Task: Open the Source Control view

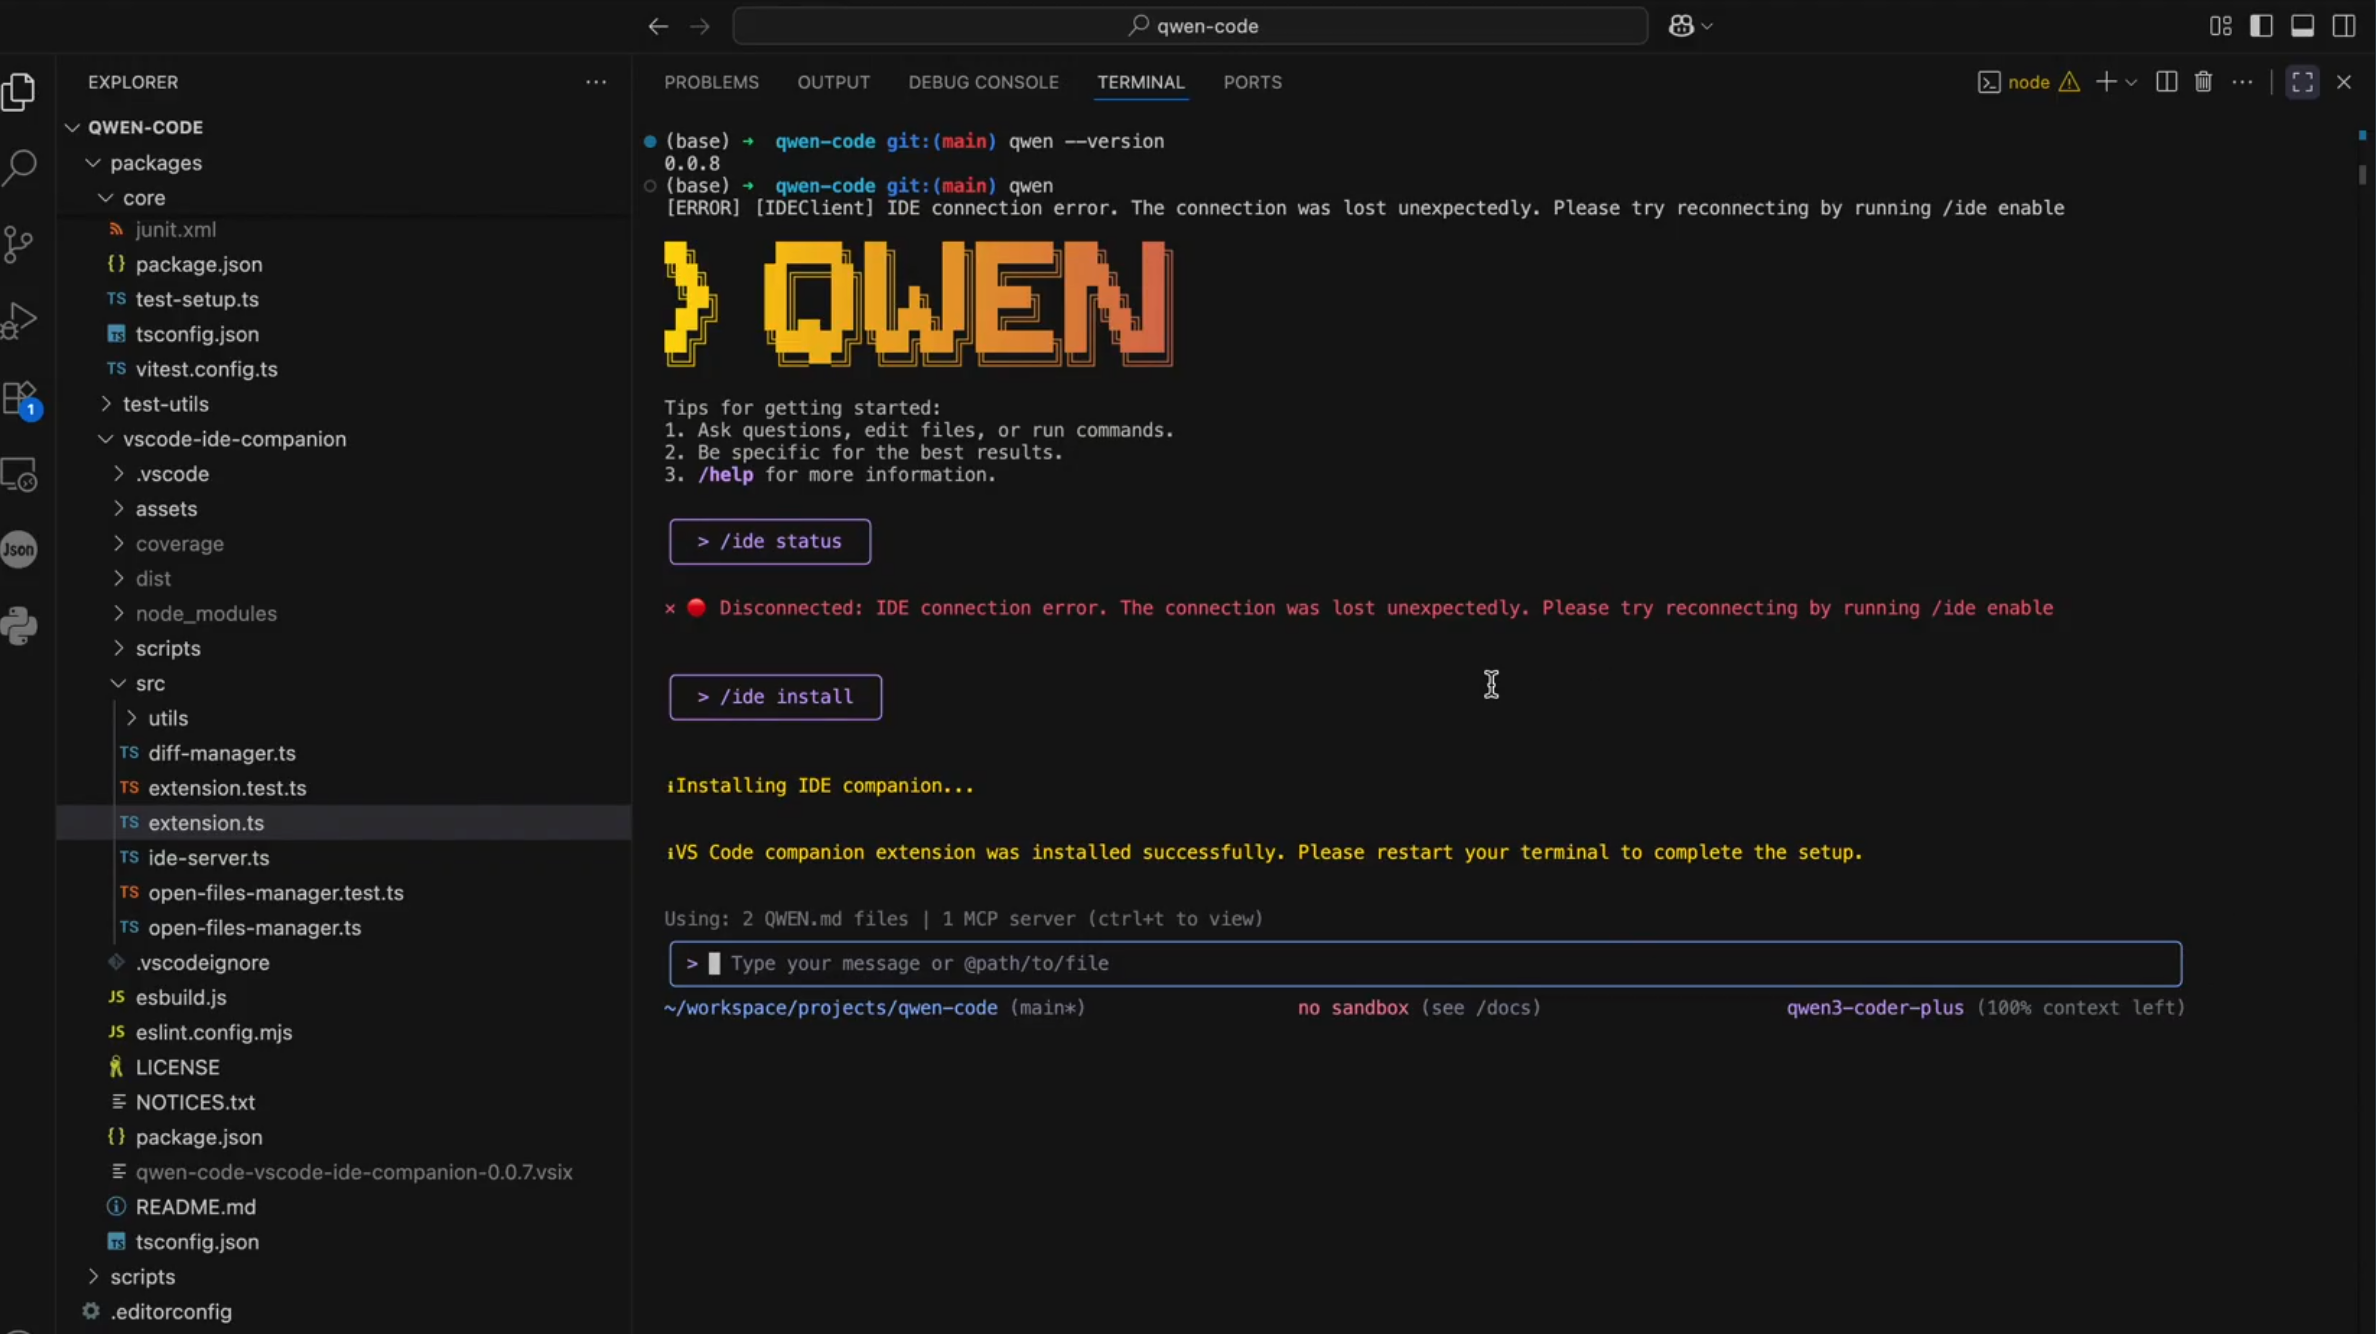Action: 20,244
